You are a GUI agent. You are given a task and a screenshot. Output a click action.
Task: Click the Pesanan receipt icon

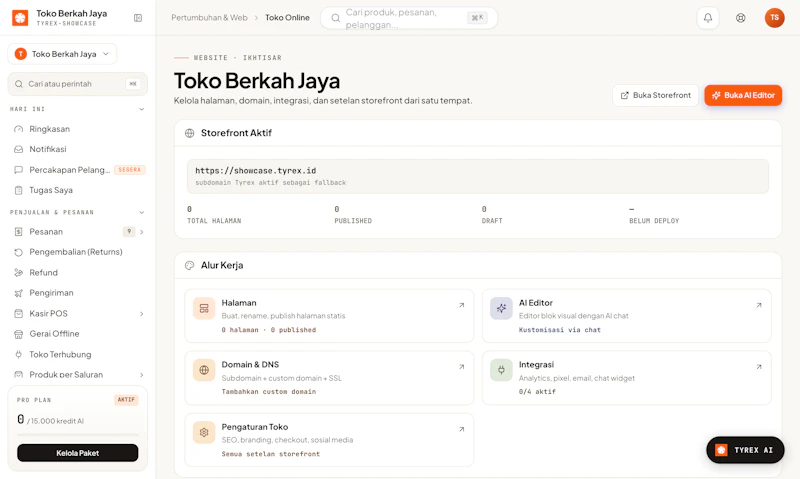tap(18, 232)
